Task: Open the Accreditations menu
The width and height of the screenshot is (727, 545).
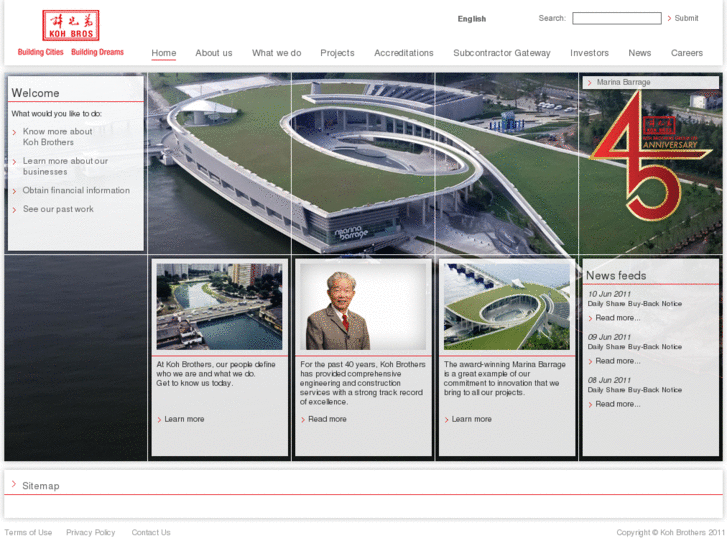Action: coord(404,53)
